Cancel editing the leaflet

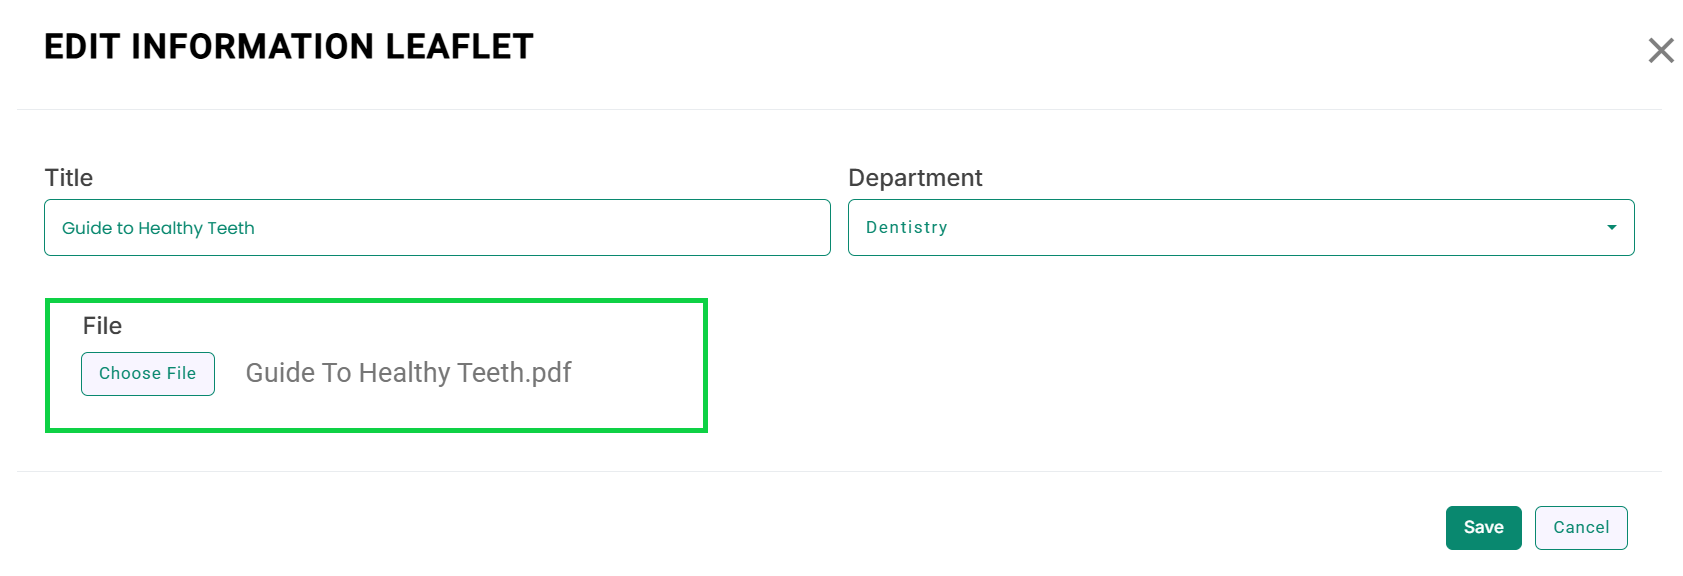[x=1580, y=527]
